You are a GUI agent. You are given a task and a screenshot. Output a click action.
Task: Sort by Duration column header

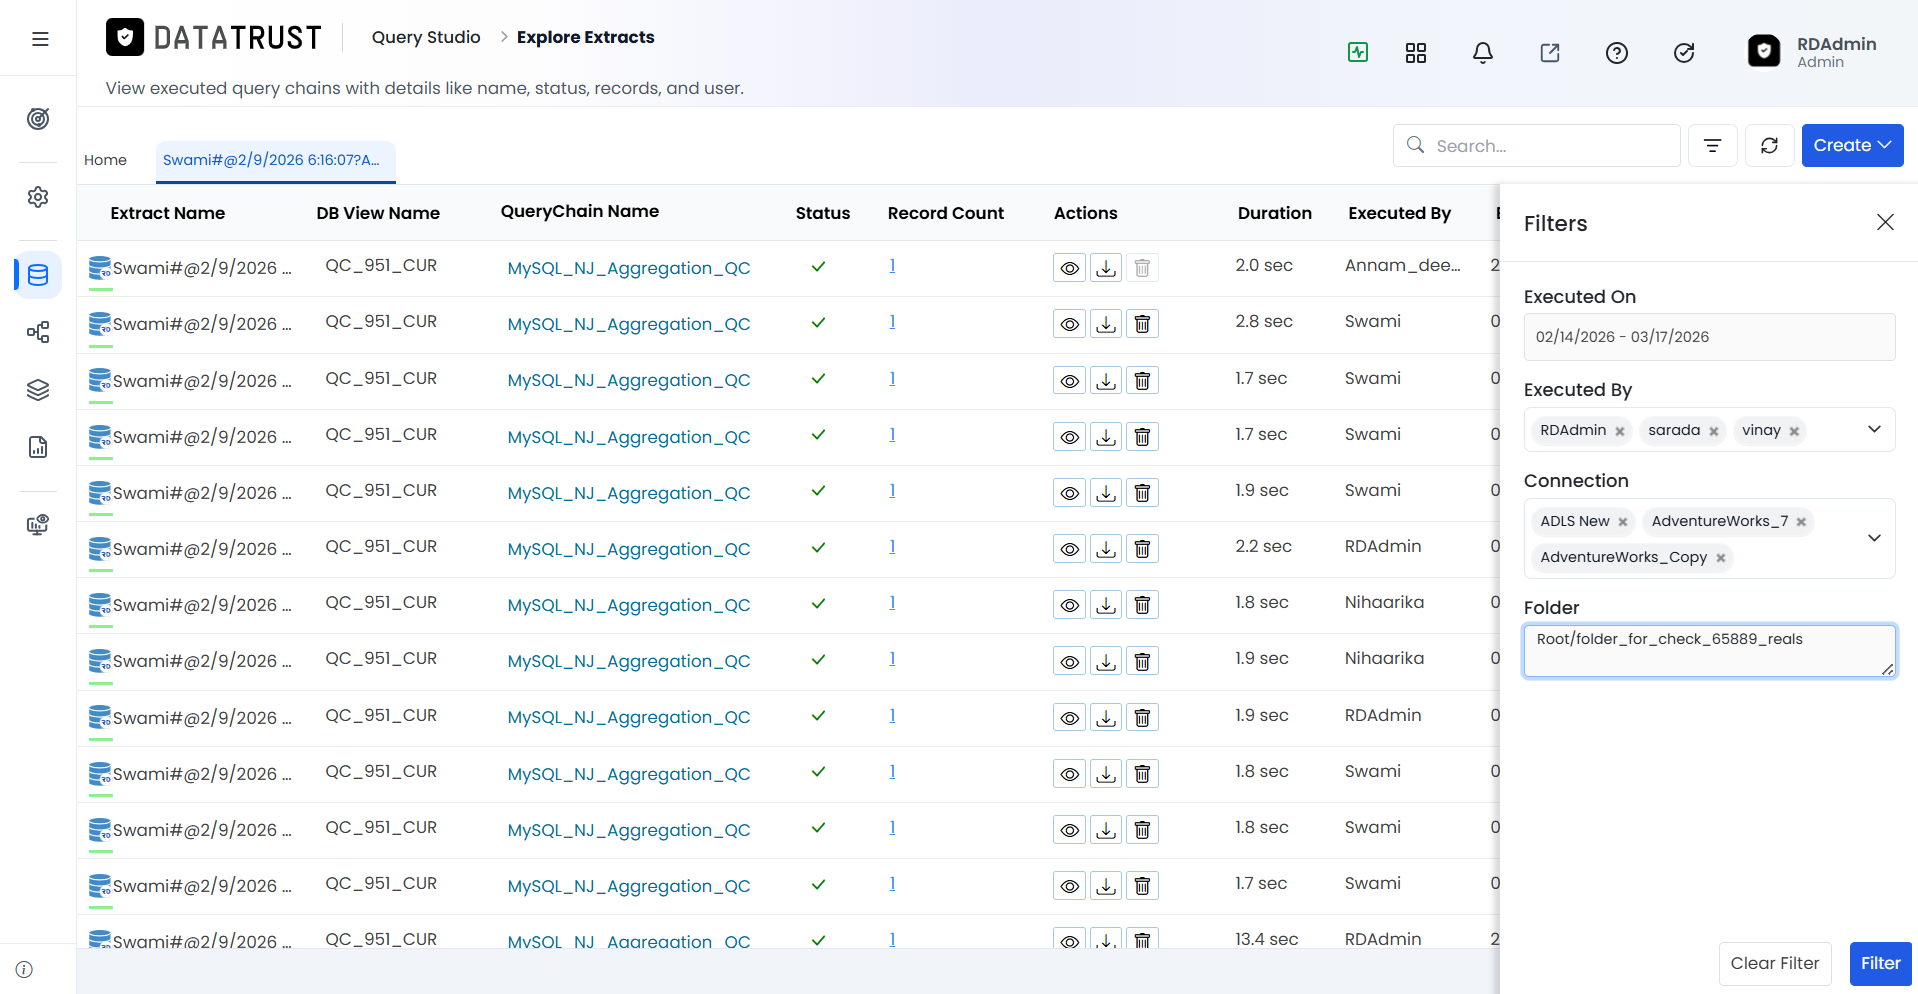click(1274, 213)
